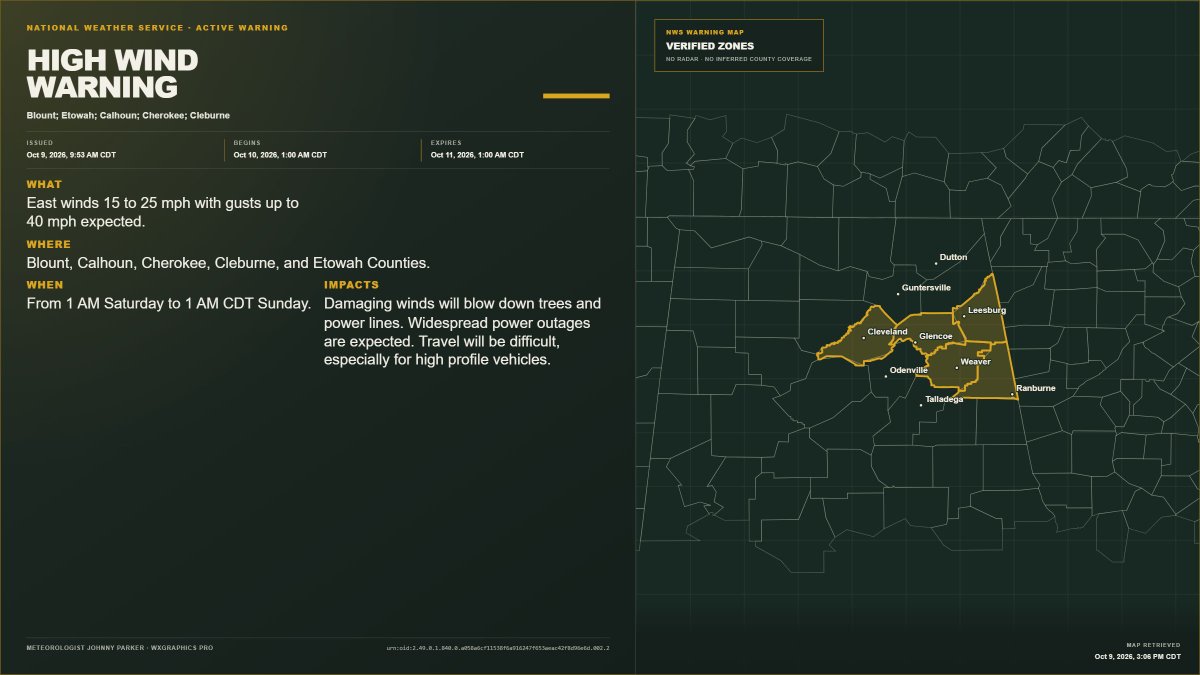Click the HIGH WIND WARNING headline
This screenshot has height=675, width=1200.
click(112, 74)
